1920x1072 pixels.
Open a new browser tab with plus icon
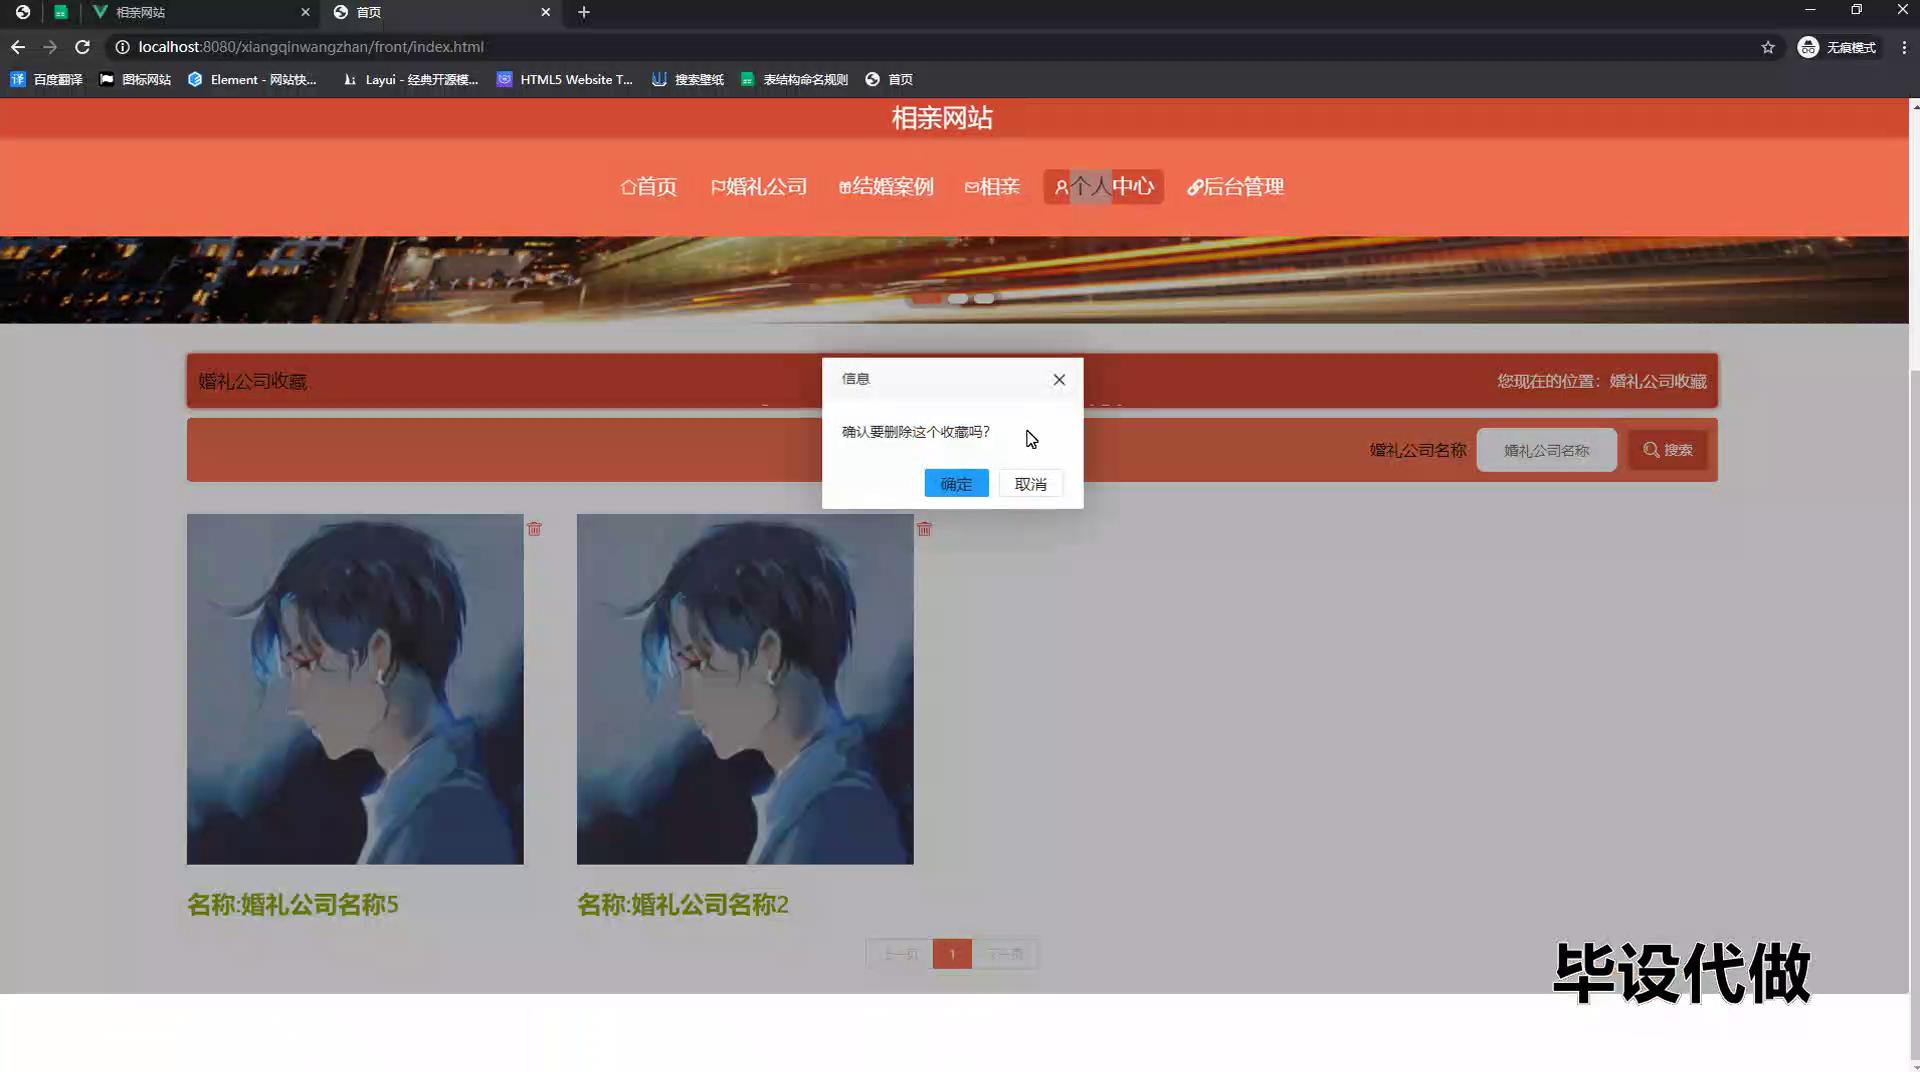pyautogui.click(x=584, y=12)
